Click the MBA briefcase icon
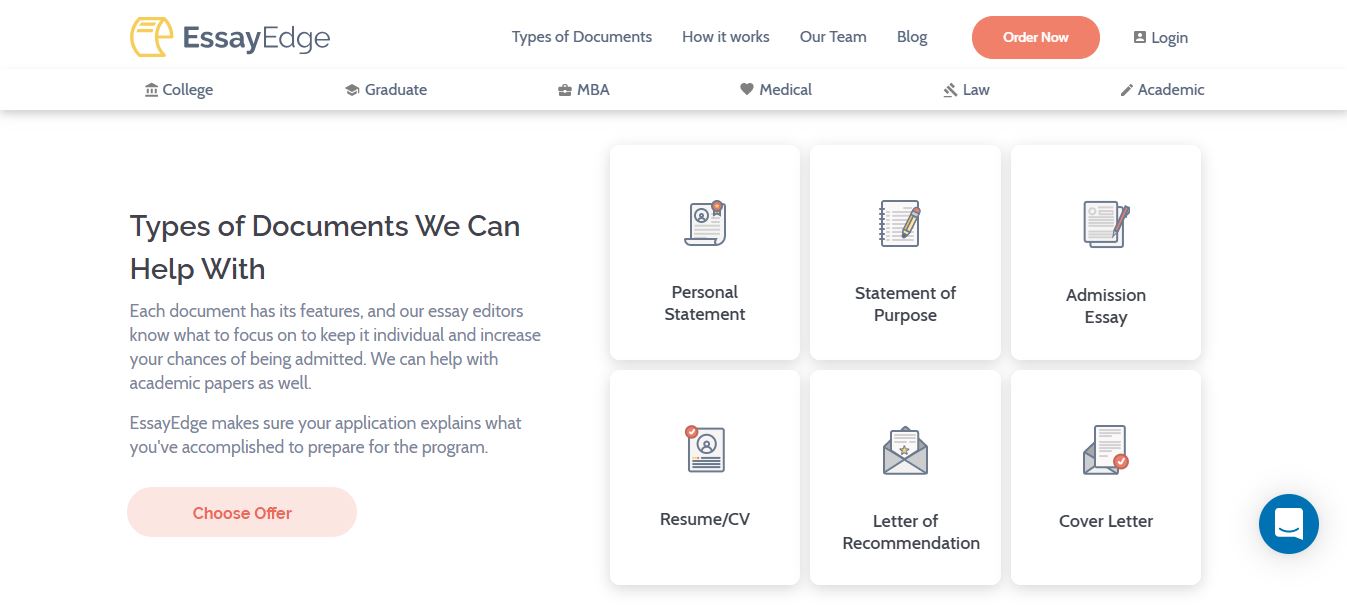This screenshot has width=1347, height=612. click(565, 90)
